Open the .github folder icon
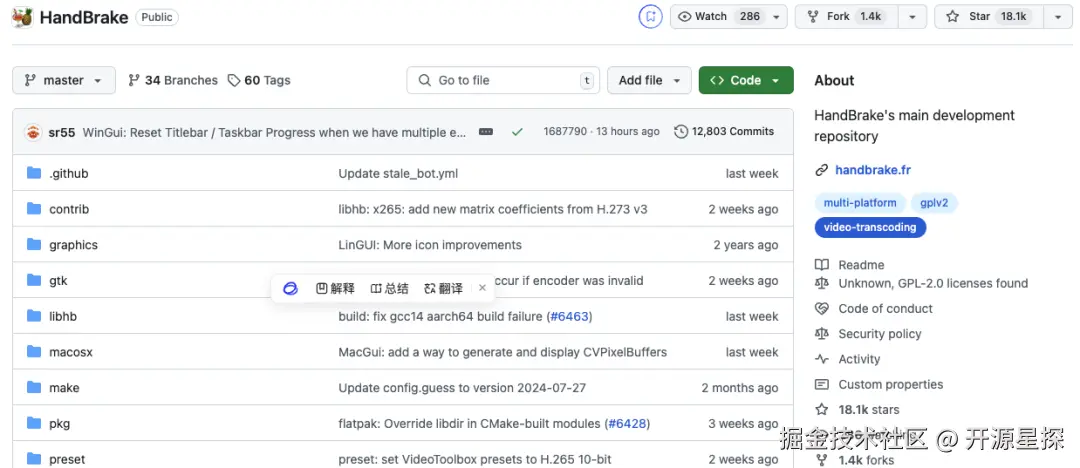1080x468 pixels. [34, 173]
